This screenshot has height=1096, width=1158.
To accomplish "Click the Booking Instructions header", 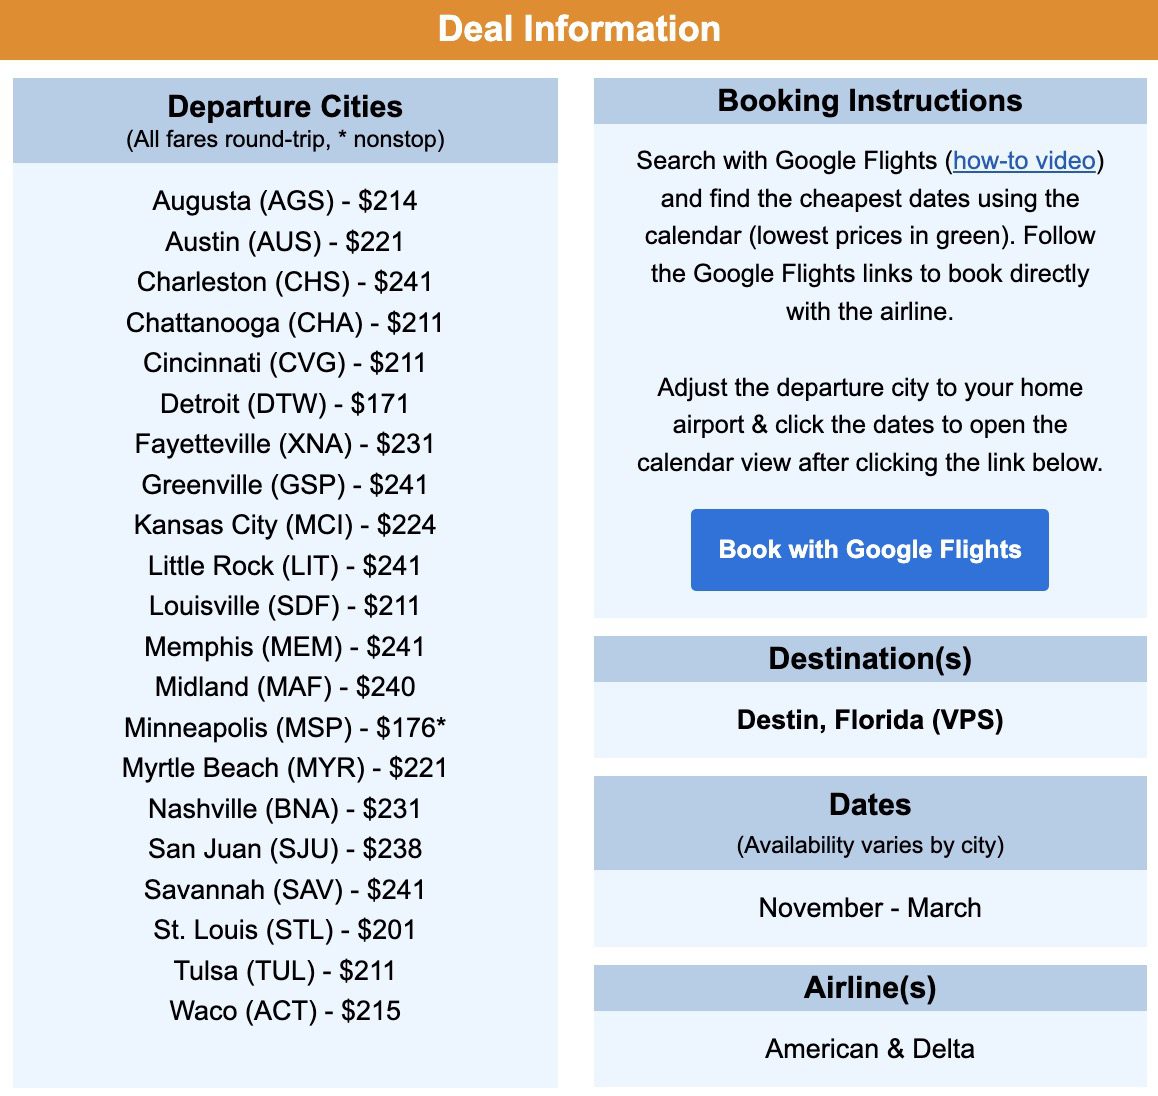I will (x=869, y=100).
